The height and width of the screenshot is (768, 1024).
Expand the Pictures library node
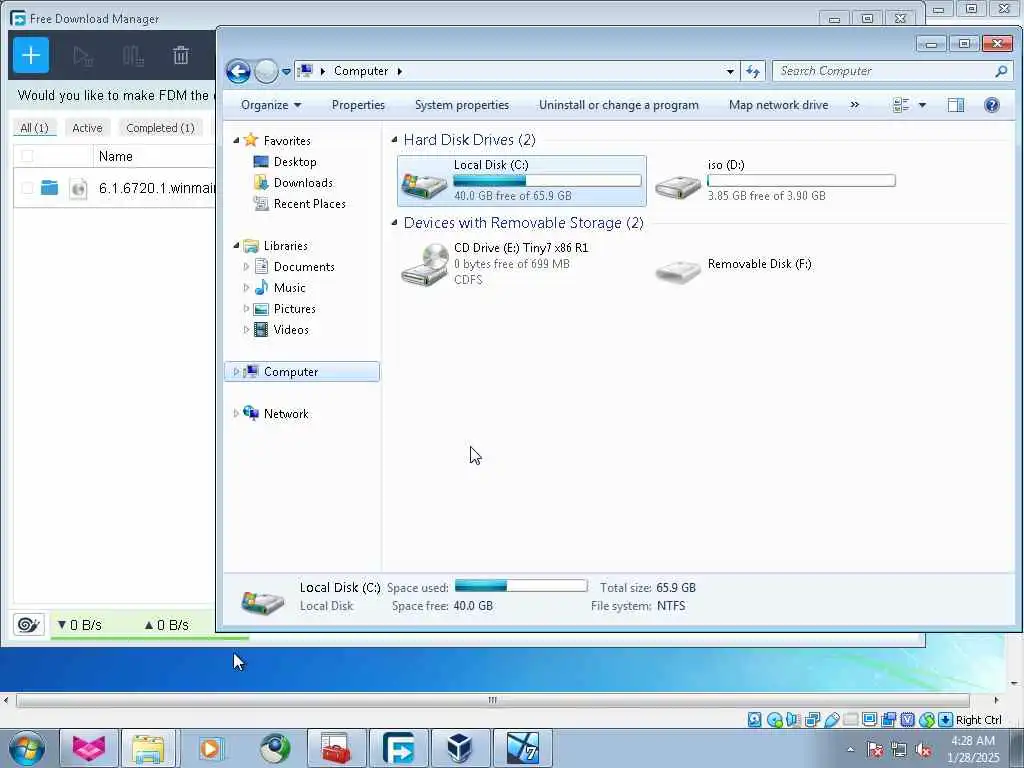click(246, 308)
